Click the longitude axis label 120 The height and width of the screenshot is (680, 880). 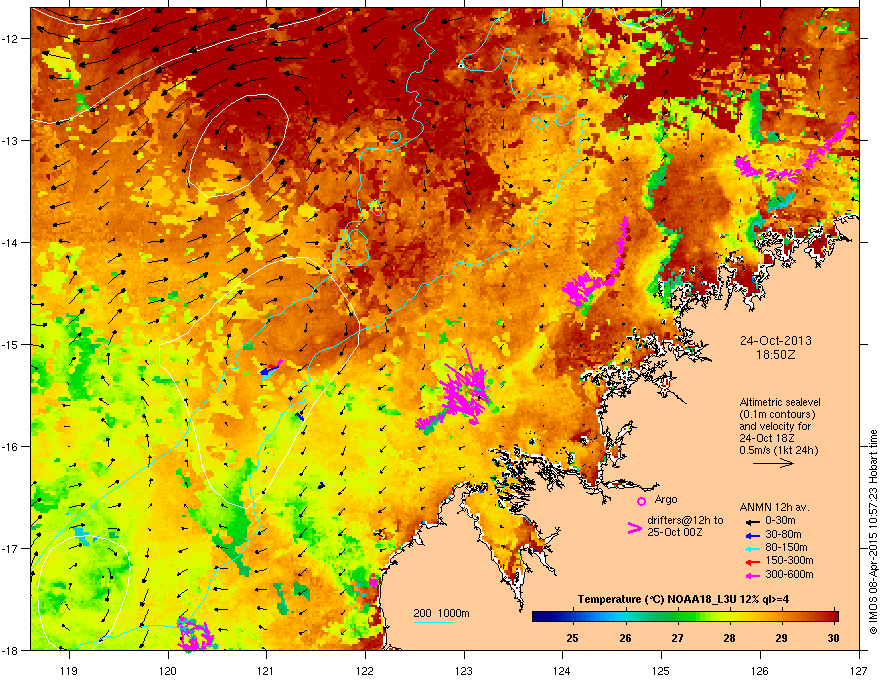pos(168,670)
